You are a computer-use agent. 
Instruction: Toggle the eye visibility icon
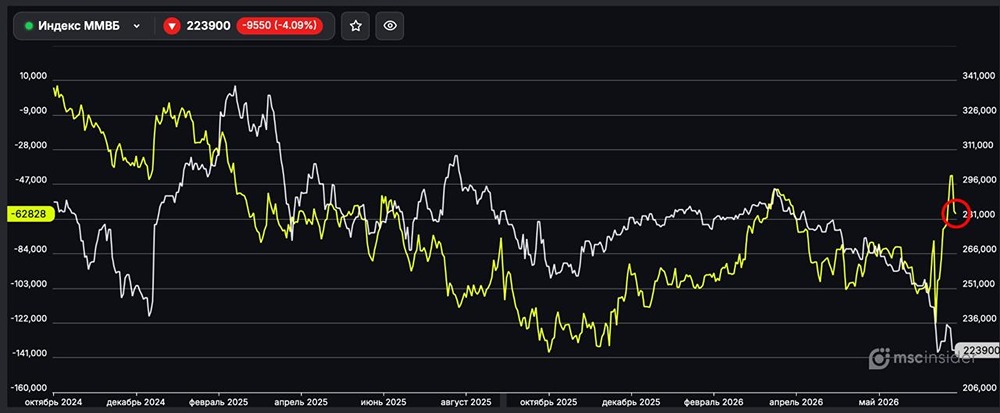pos(390,26)
